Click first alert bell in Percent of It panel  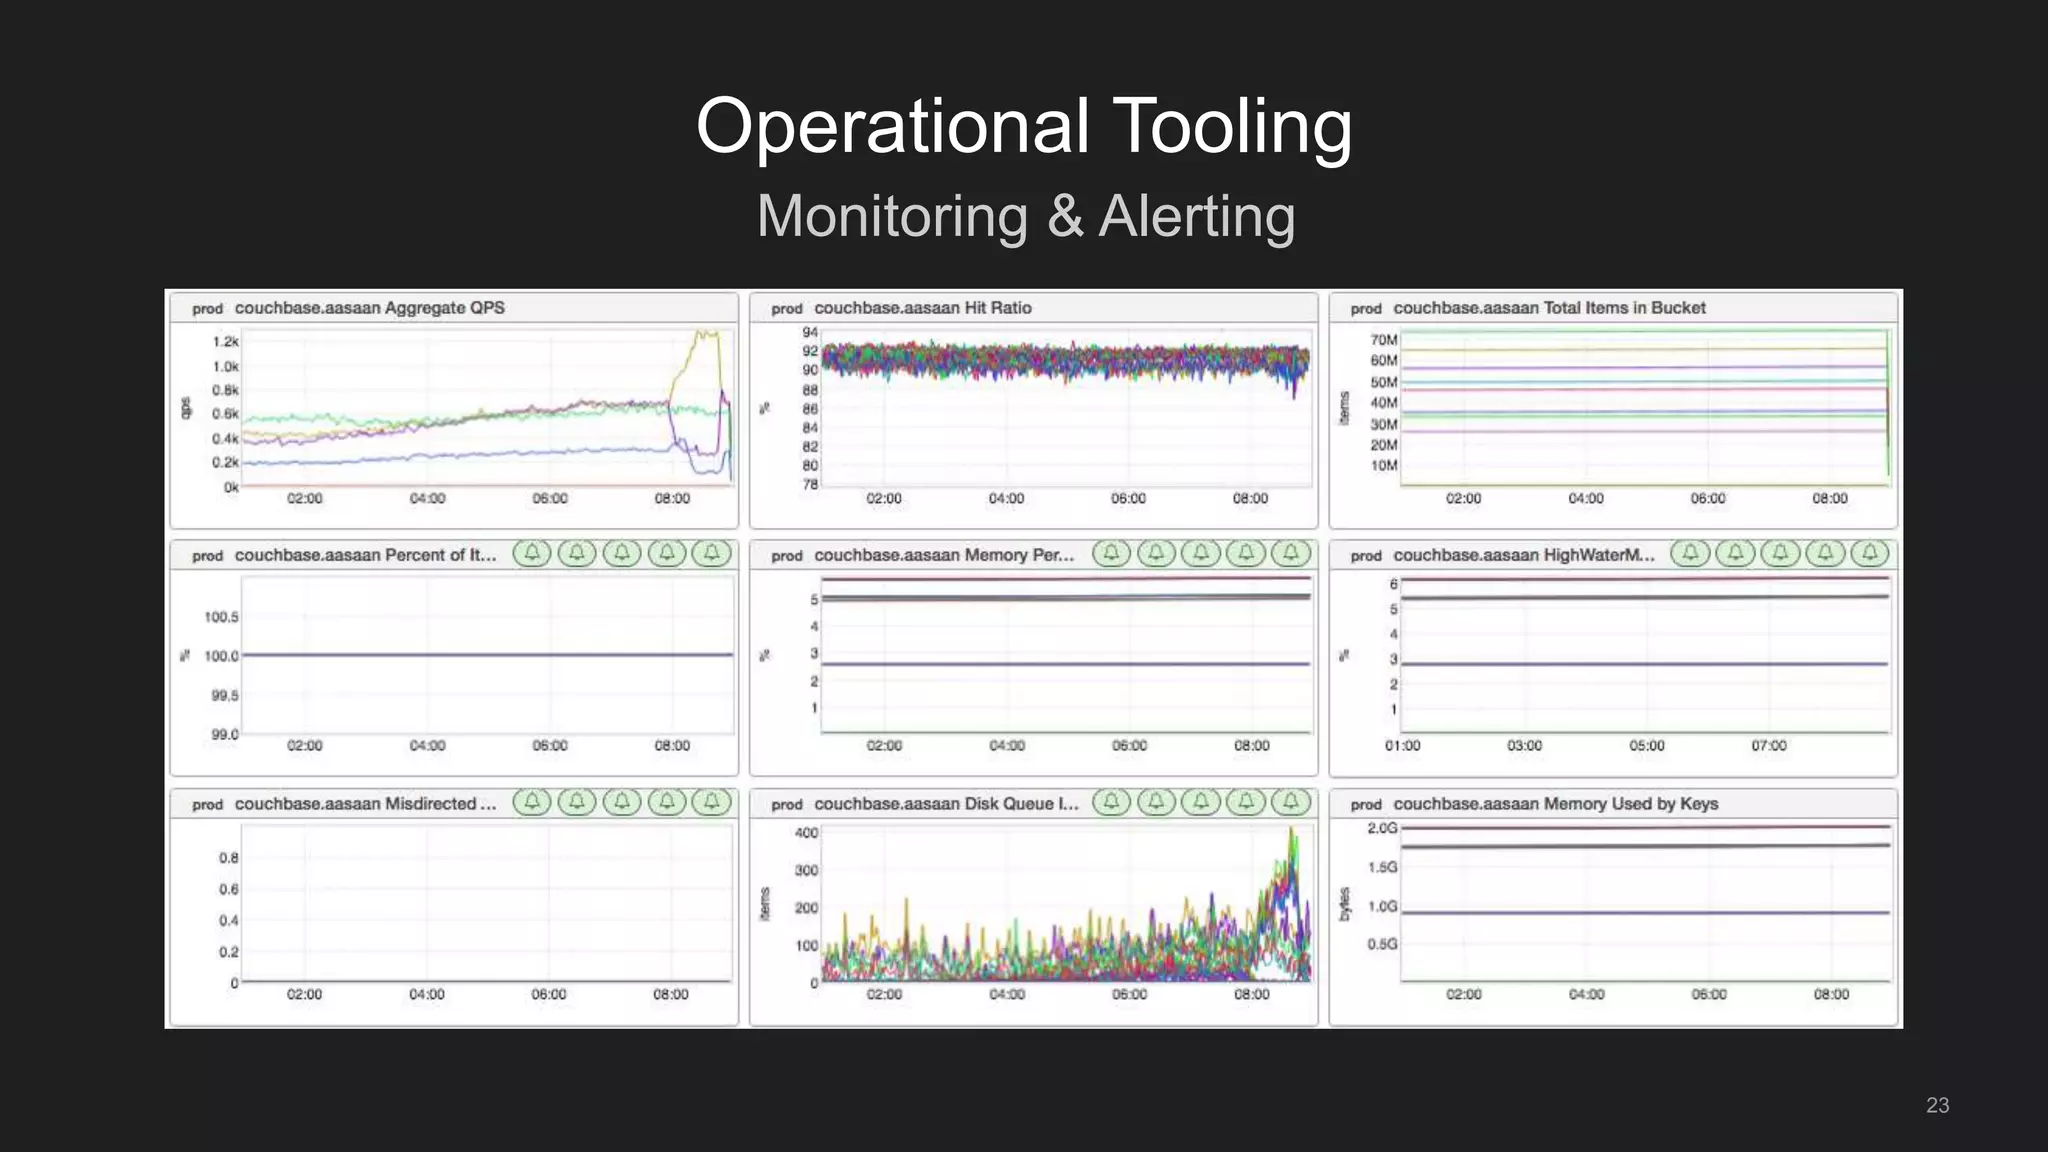532,553
